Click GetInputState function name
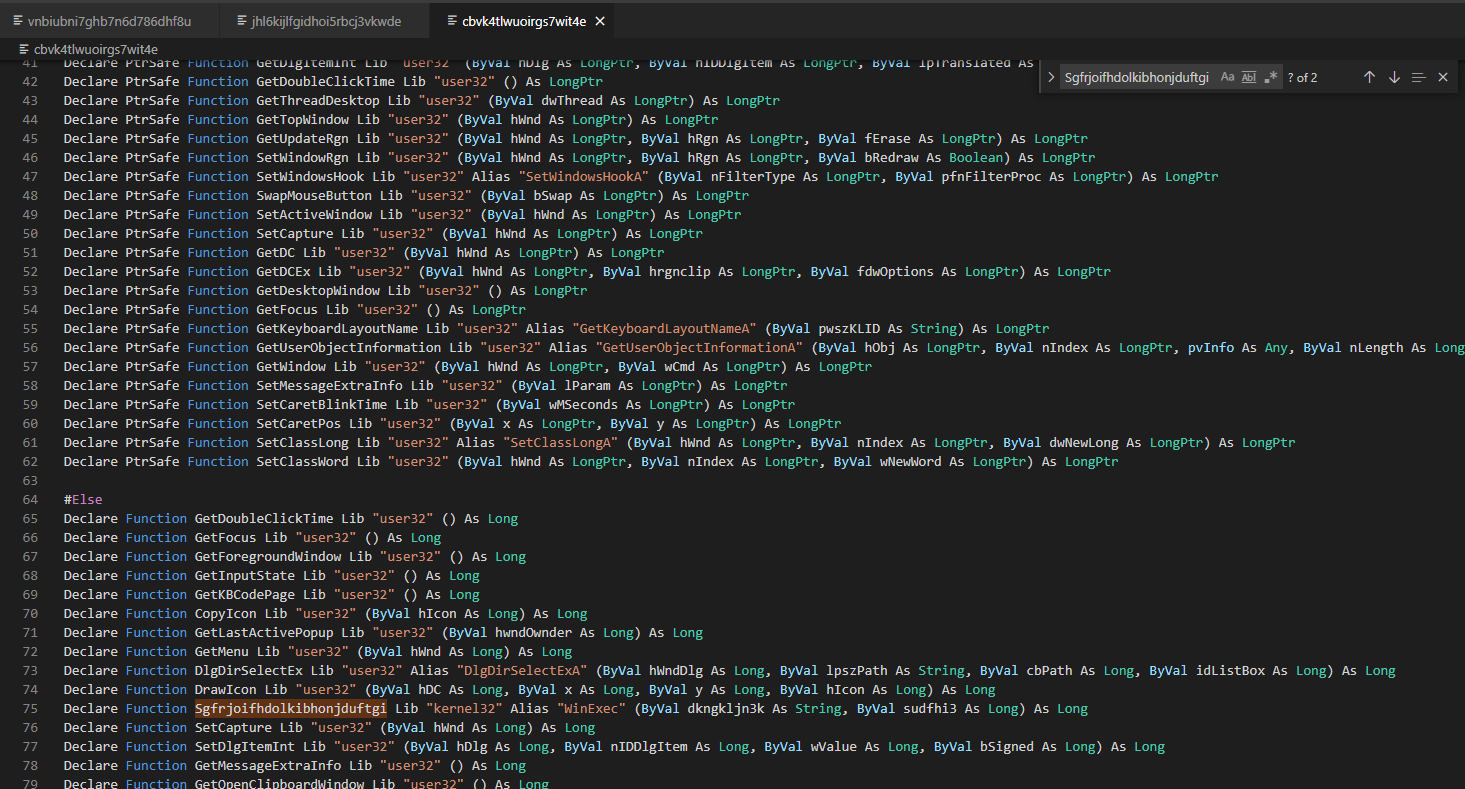The image size is (1465, 789). point(245,575)
